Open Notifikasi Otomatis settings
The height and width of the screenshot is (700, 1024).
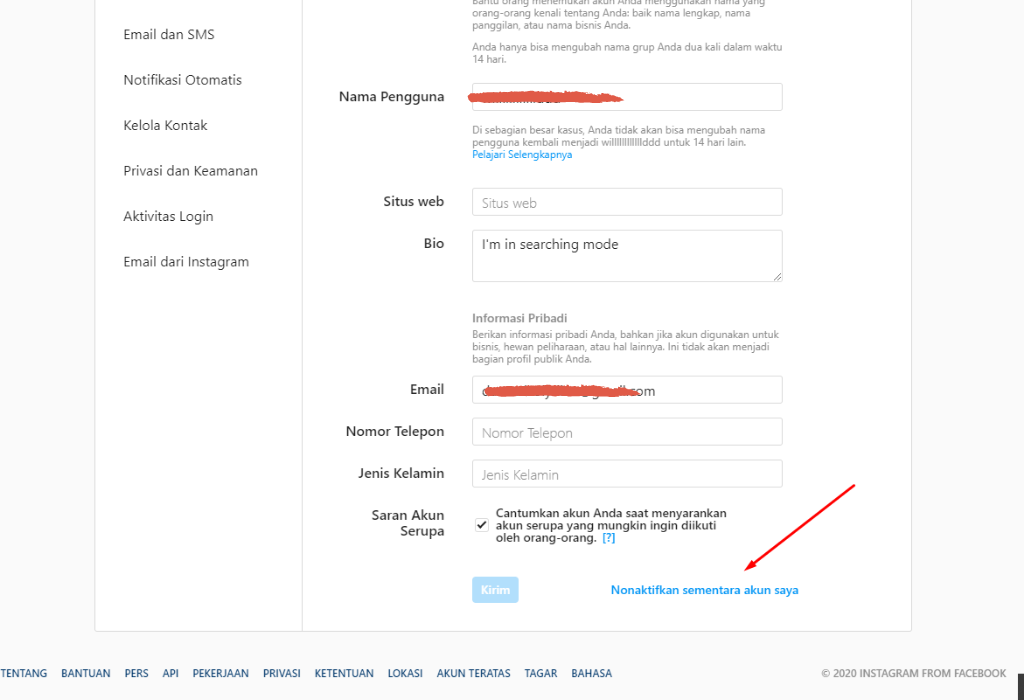click(183, 80)
